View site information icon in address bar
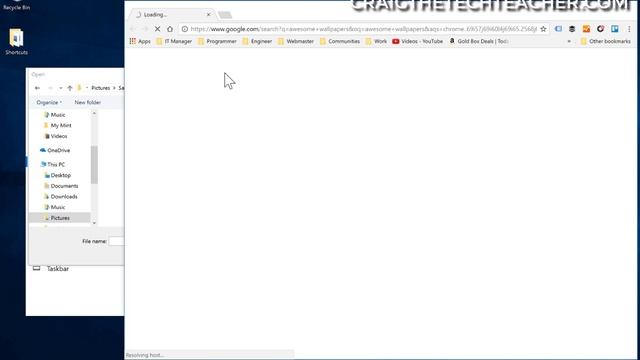This screenshot has height=360, width=640. [x=184, y=29]
